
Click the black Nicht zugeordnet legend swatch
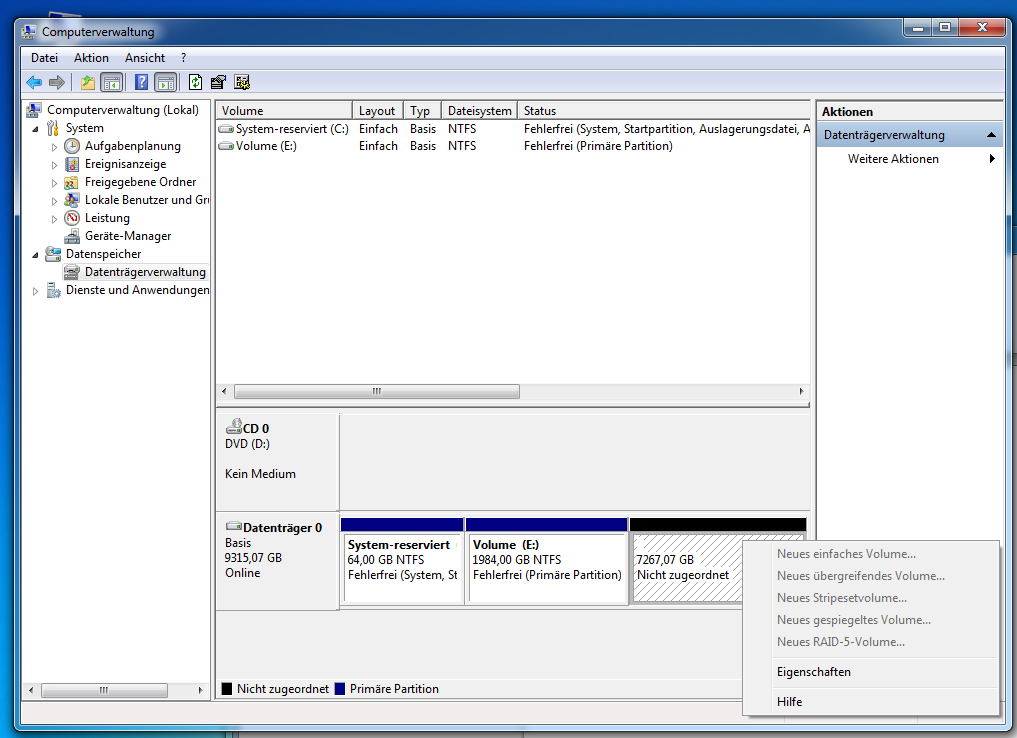coord(226,689)
